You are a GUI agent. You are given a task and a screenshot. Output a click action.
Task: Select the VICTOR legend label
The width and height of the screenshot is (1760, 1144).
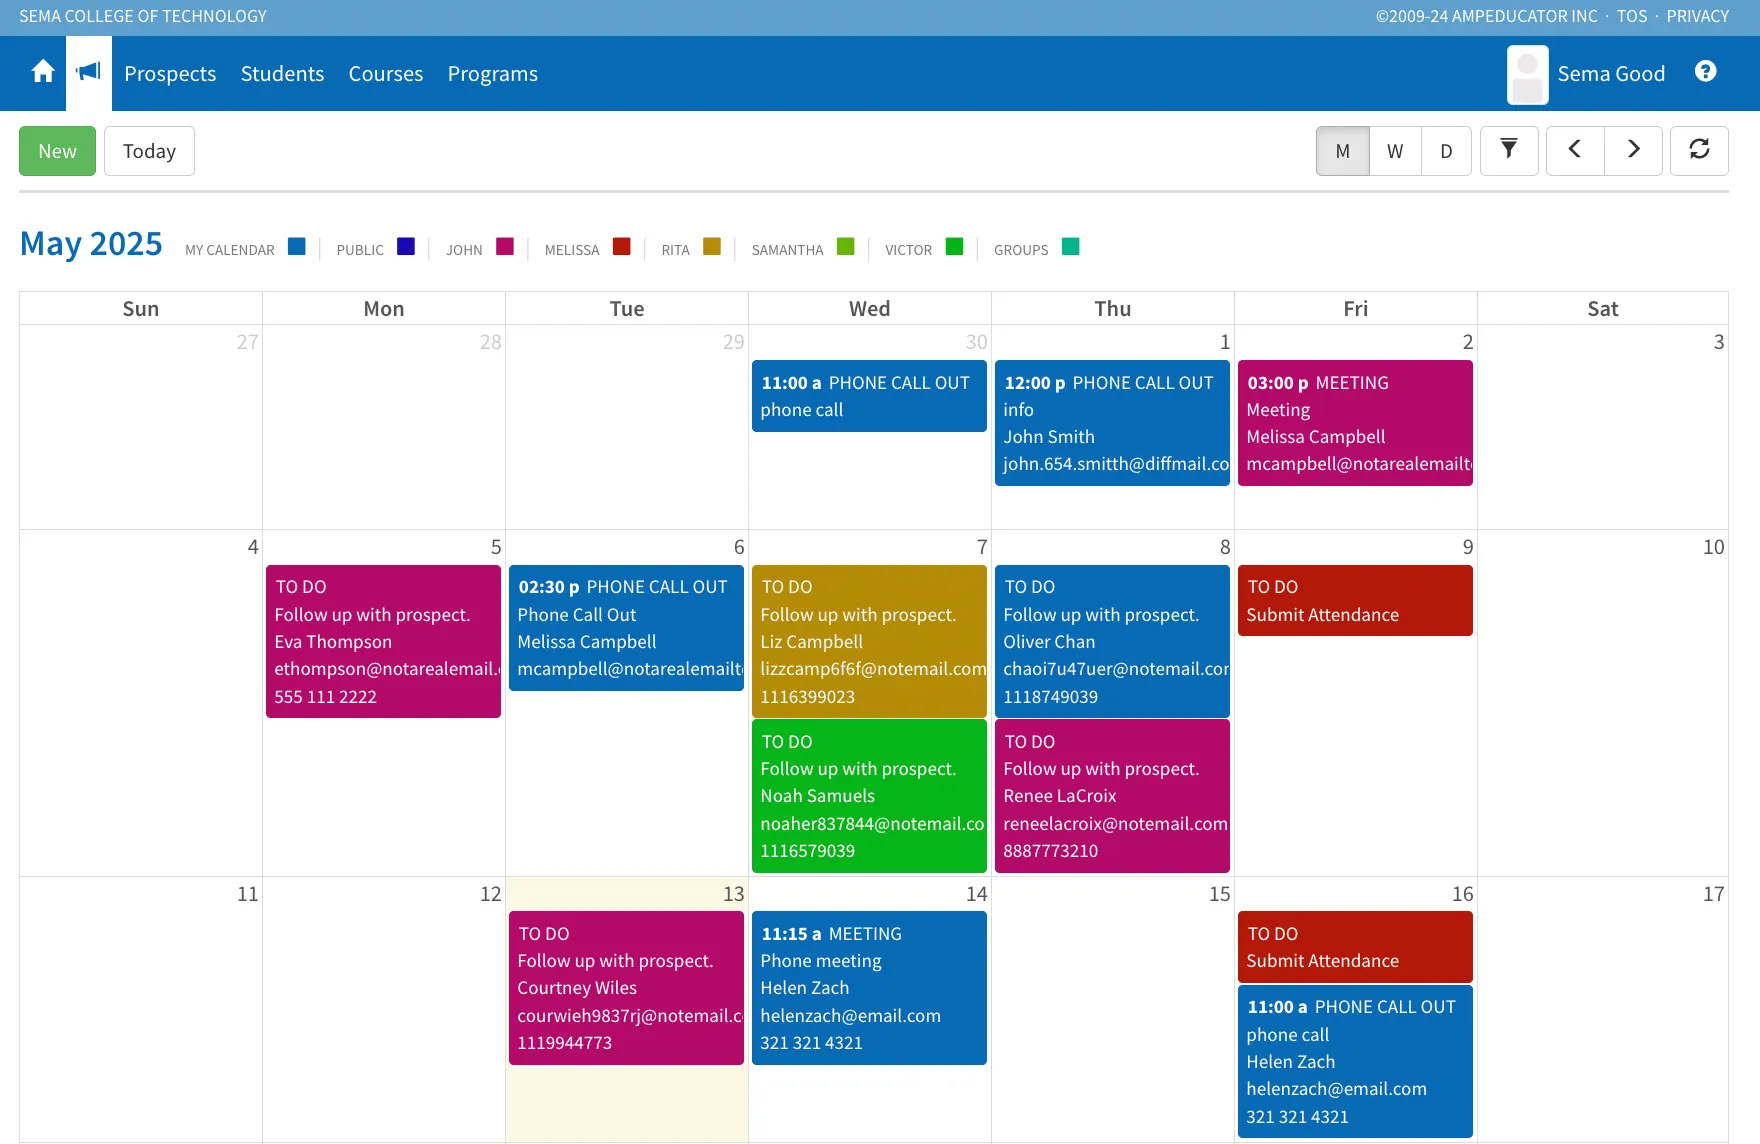click(x=908, y=250)
